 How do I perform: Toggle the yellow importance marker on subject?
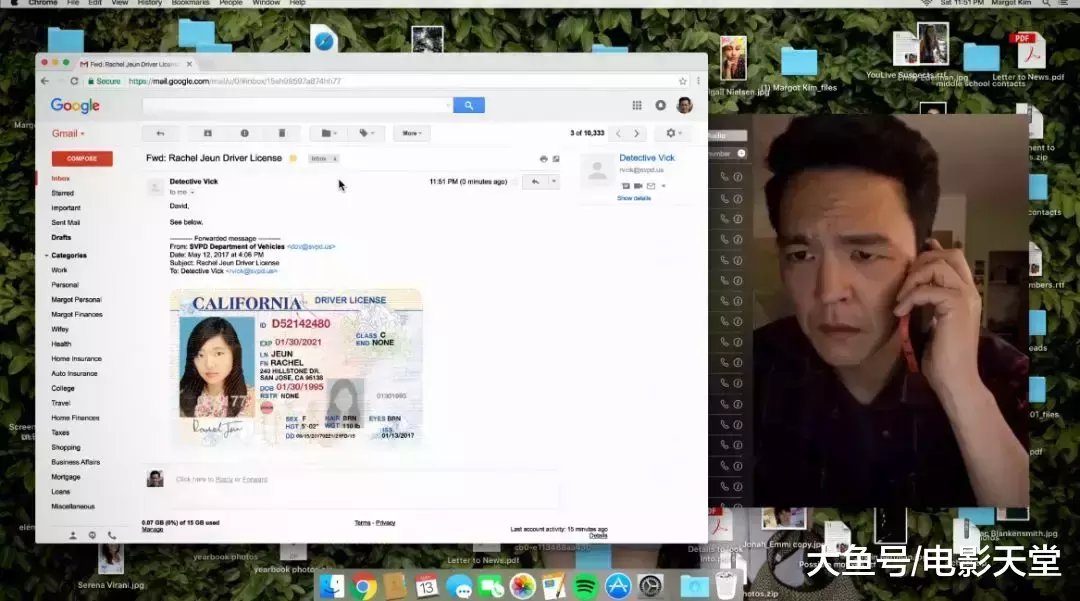(293, 158)
